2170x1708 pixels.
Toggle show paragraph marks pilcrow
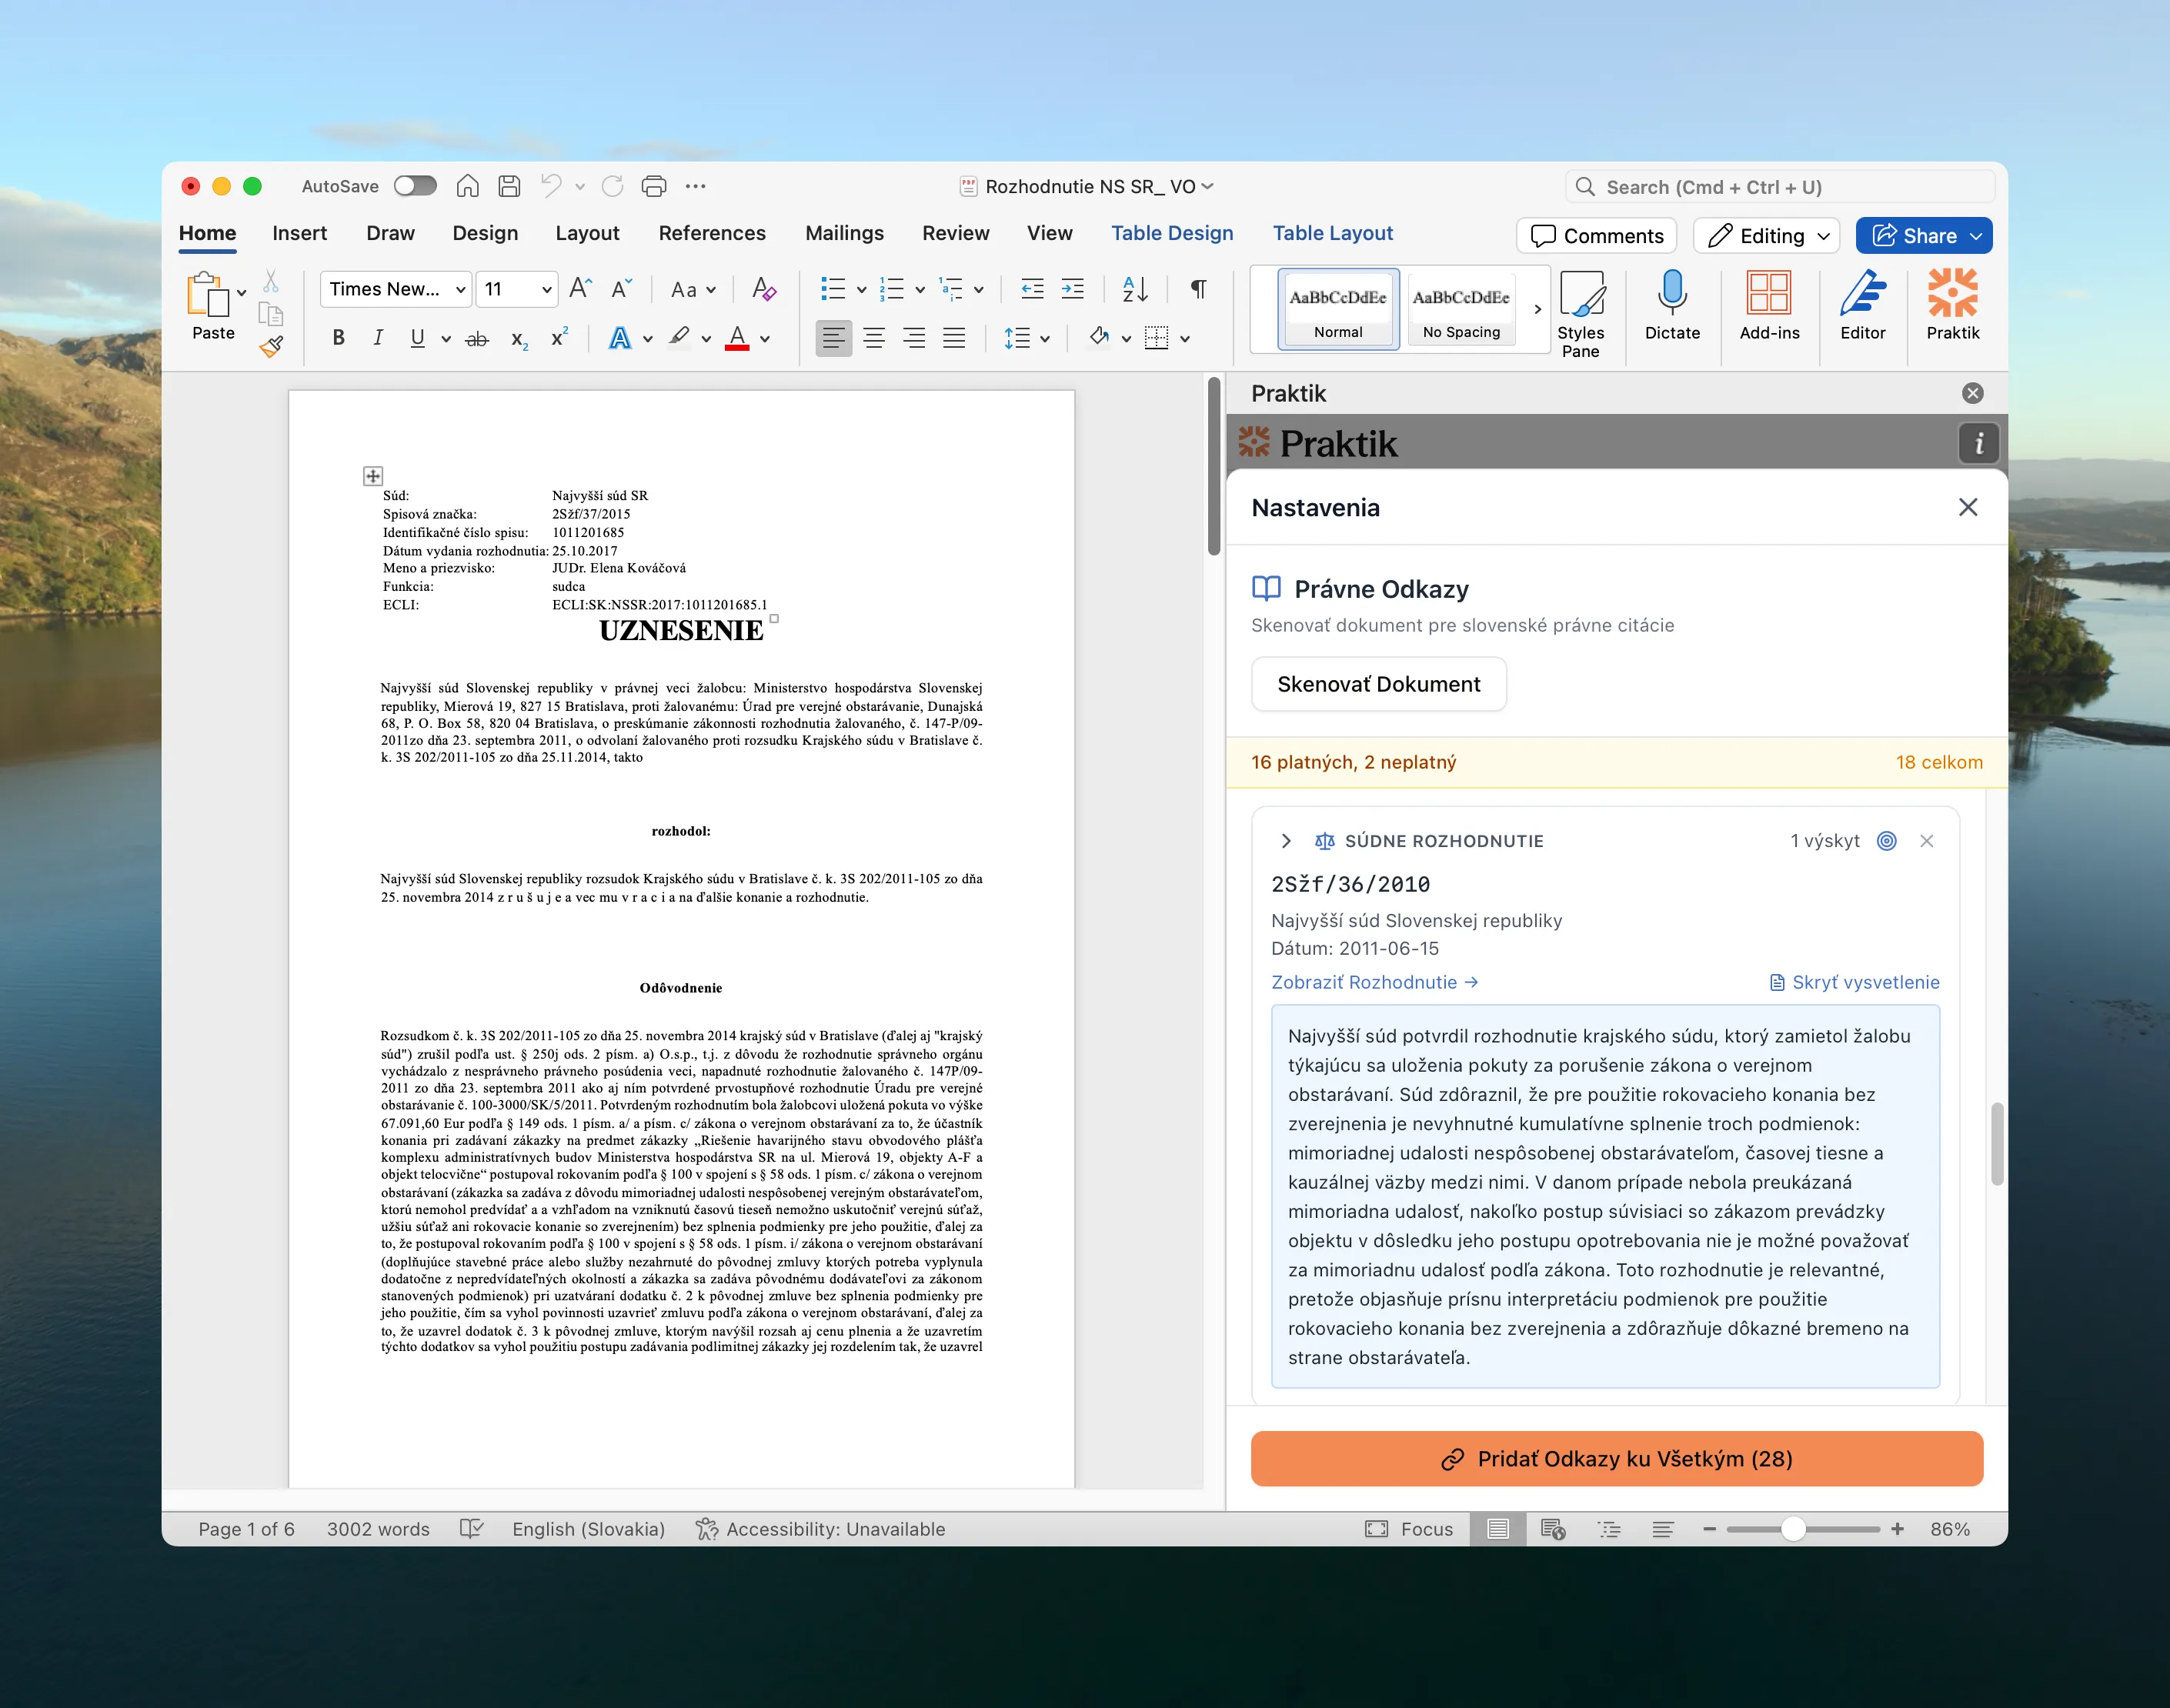coord(1198,289)
